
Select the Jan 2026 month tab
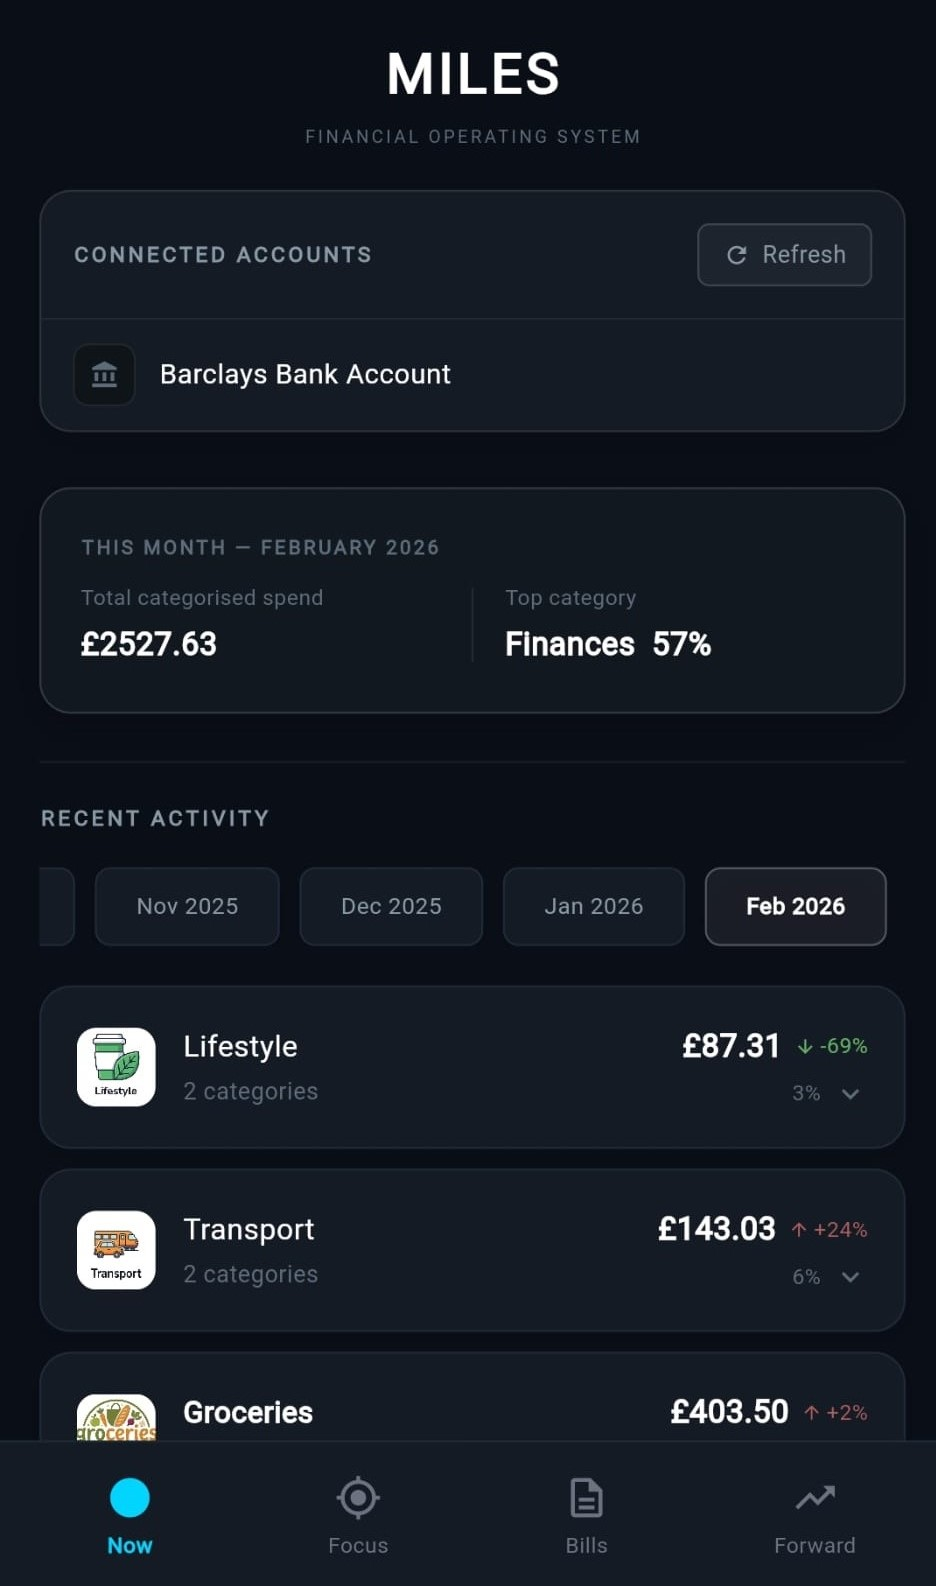point(594,906)
